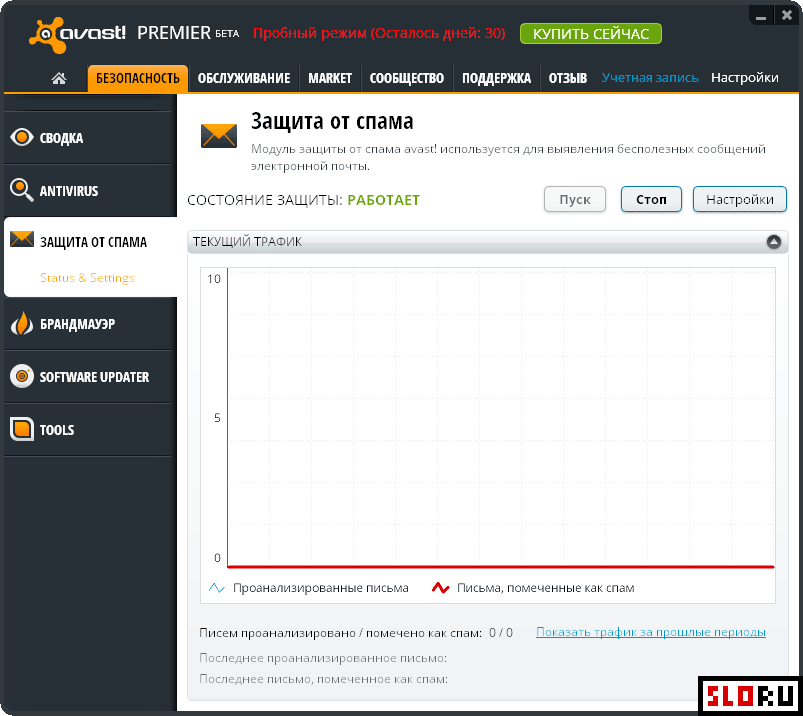Open the SOFTWARE UPDATER sidebar label
803x716 pixels.
95,377
